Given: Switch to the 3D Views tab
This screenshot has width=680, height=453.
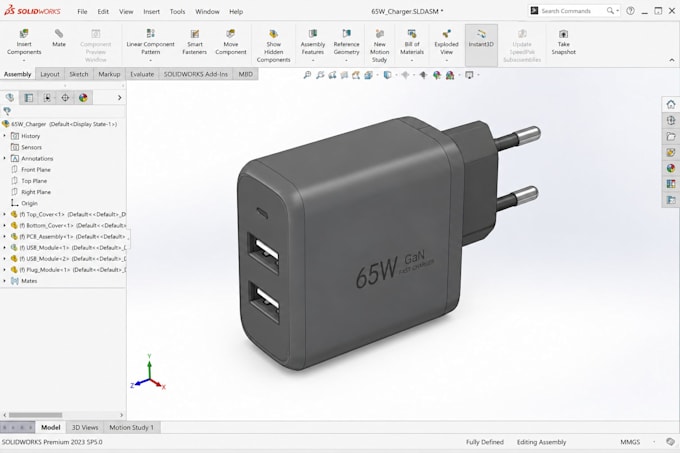Looking at the screenshot, I should pos(85,427).
